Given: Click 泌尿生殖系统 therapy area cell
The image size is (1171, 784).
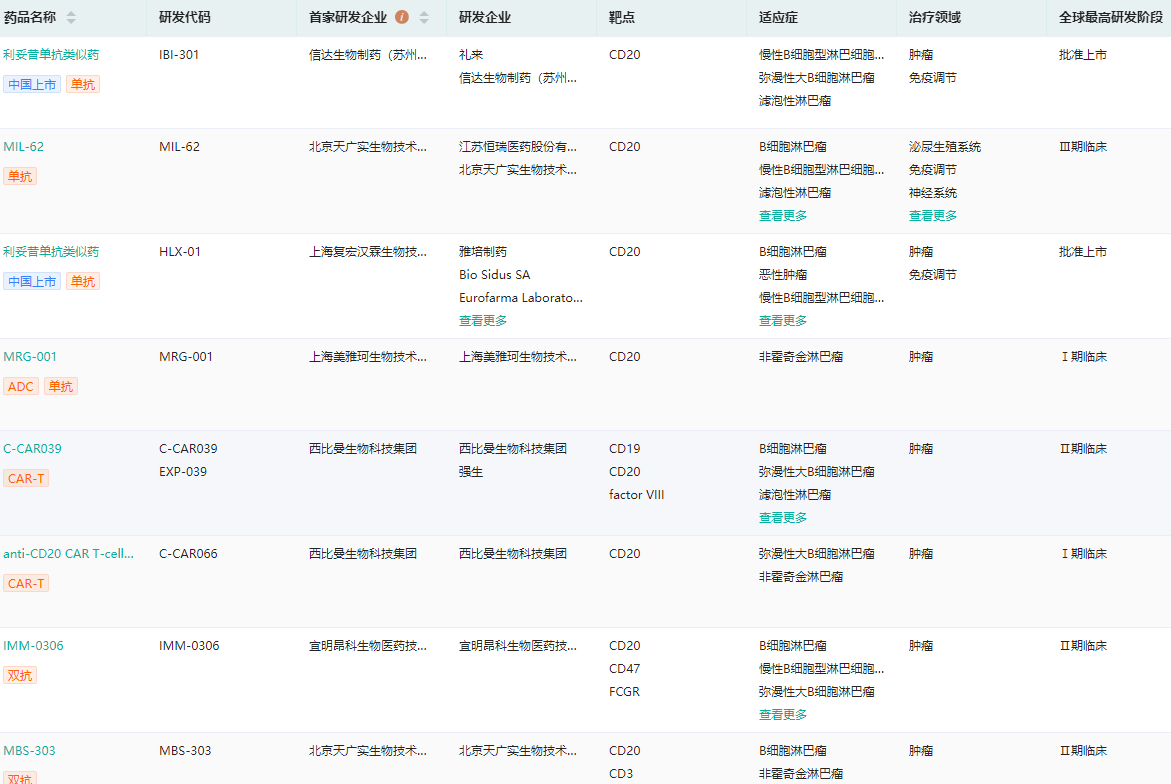Looking at the screenshot, I should [945, 147].
